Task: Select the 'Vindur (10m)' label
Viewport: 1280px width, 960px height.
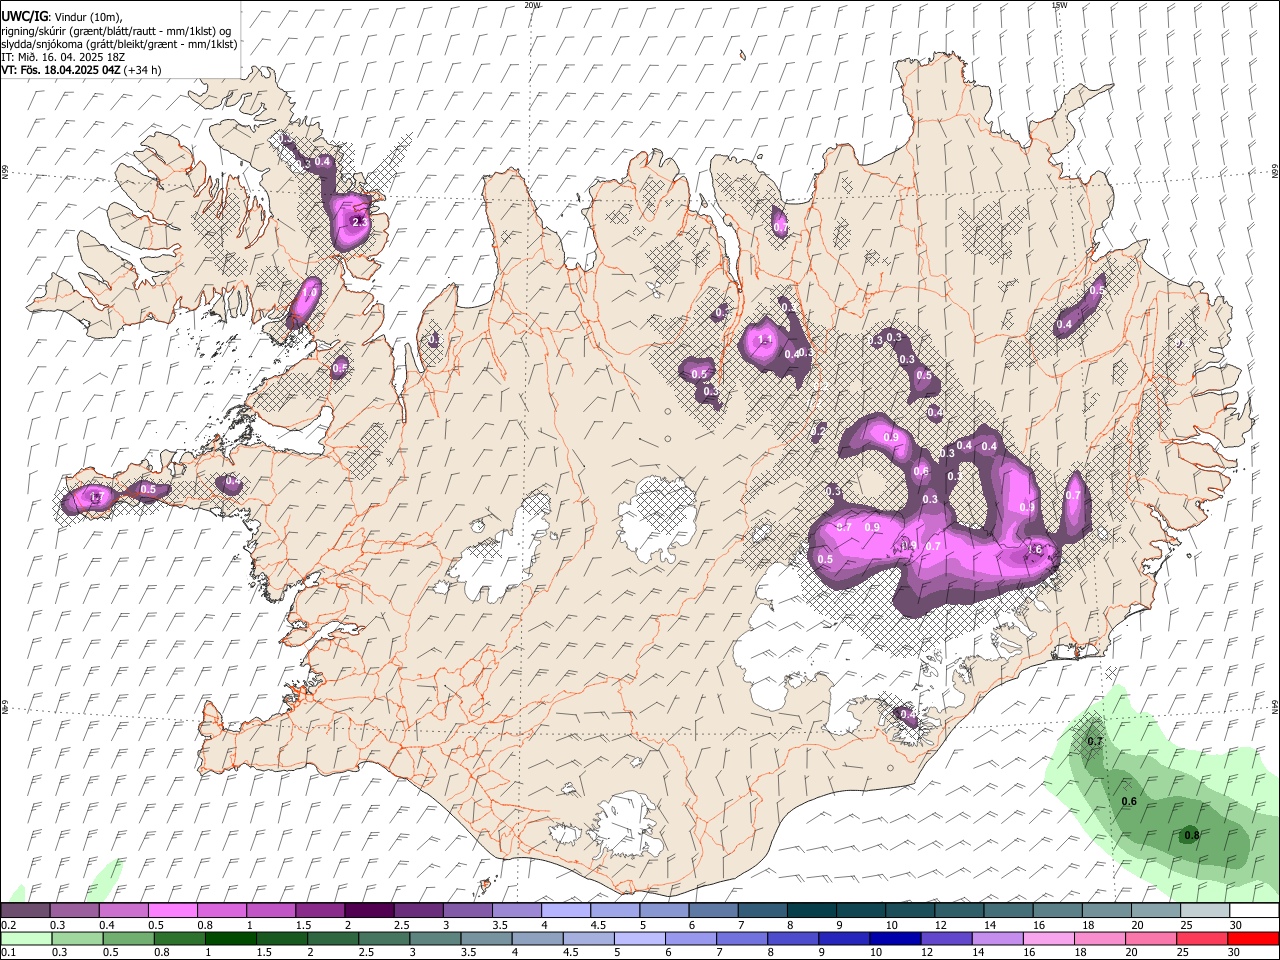Action: pos(87,17)
